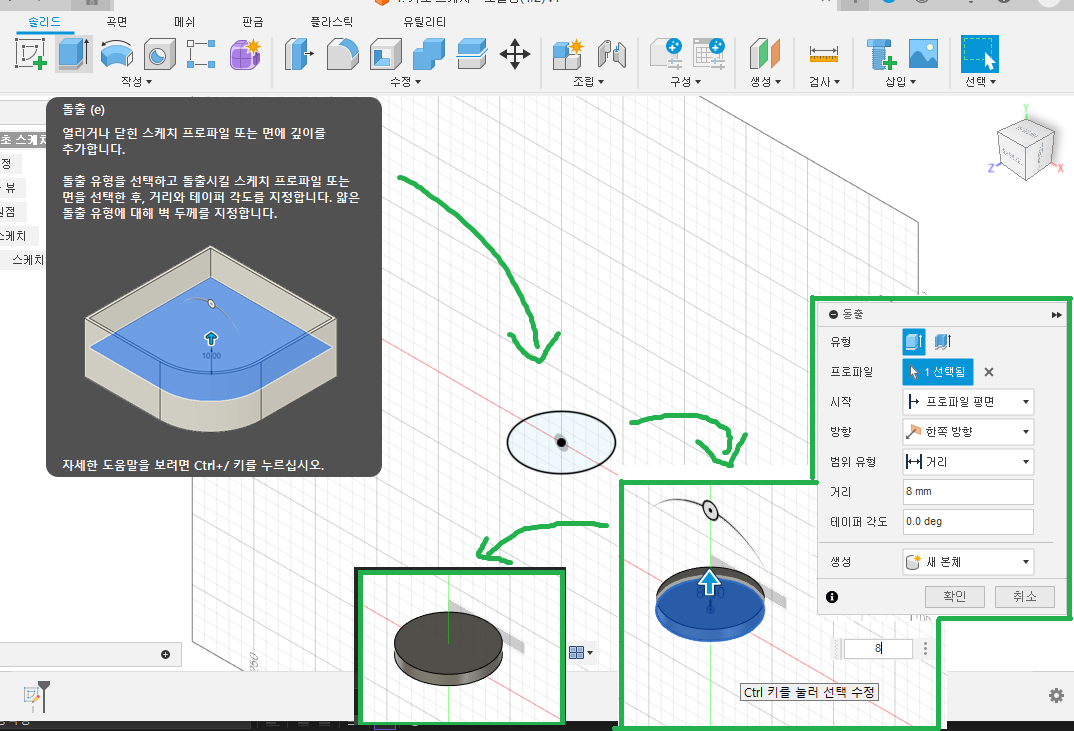Confirm the extrude with 확인
The height and width of the screenshot is (731, 1074).
tap(955, 597)
